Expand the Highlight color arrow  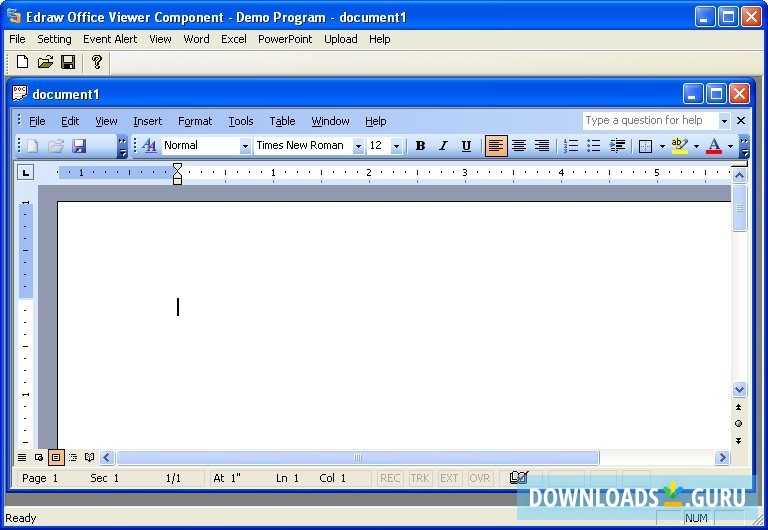click(x=696, y=146)
